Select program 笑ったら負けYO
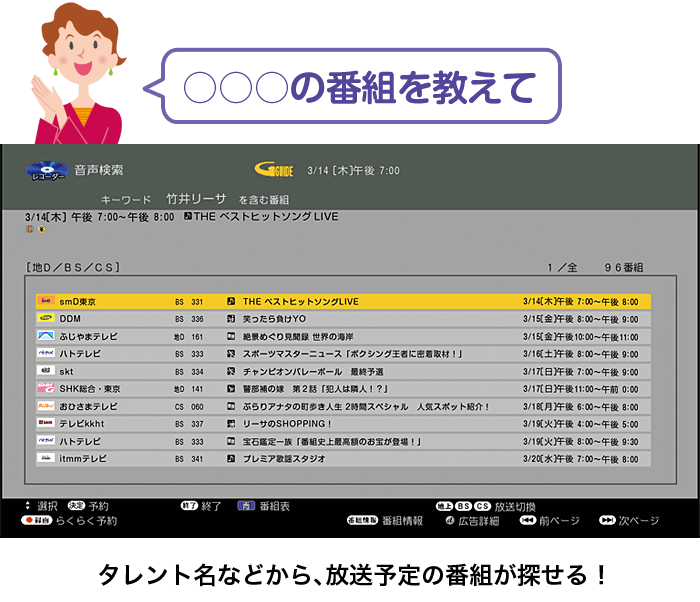 coord(343,319)
